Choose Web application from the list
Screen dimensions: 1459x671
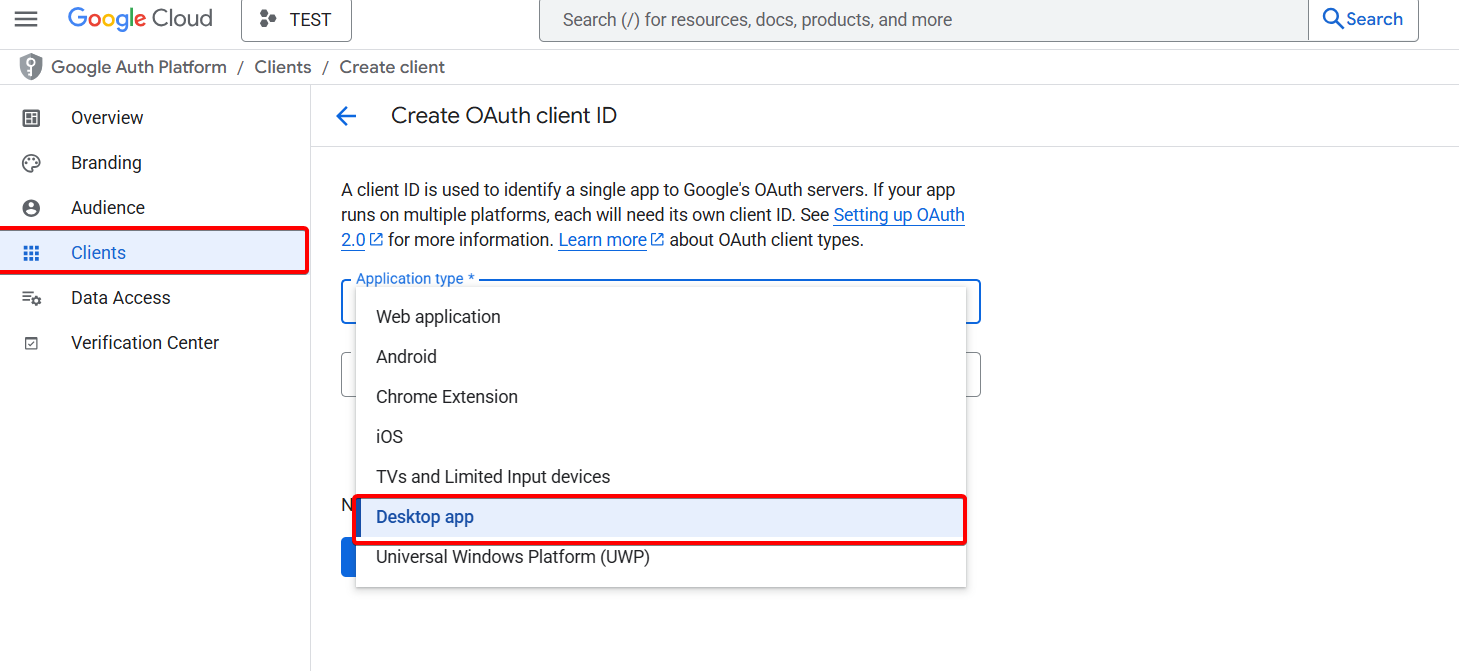coord(661,317)
